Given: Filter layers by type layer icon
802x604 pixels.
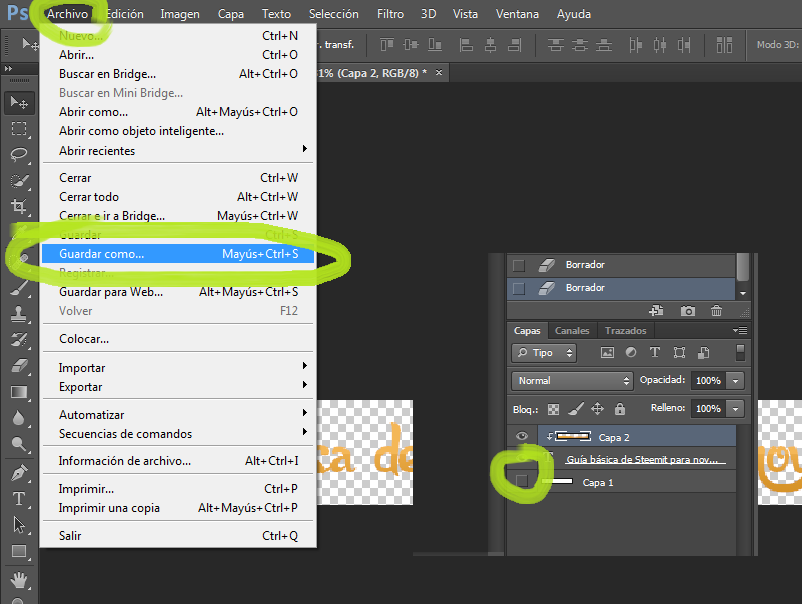Looking at the screenshot, I should (x=655, y=352).
